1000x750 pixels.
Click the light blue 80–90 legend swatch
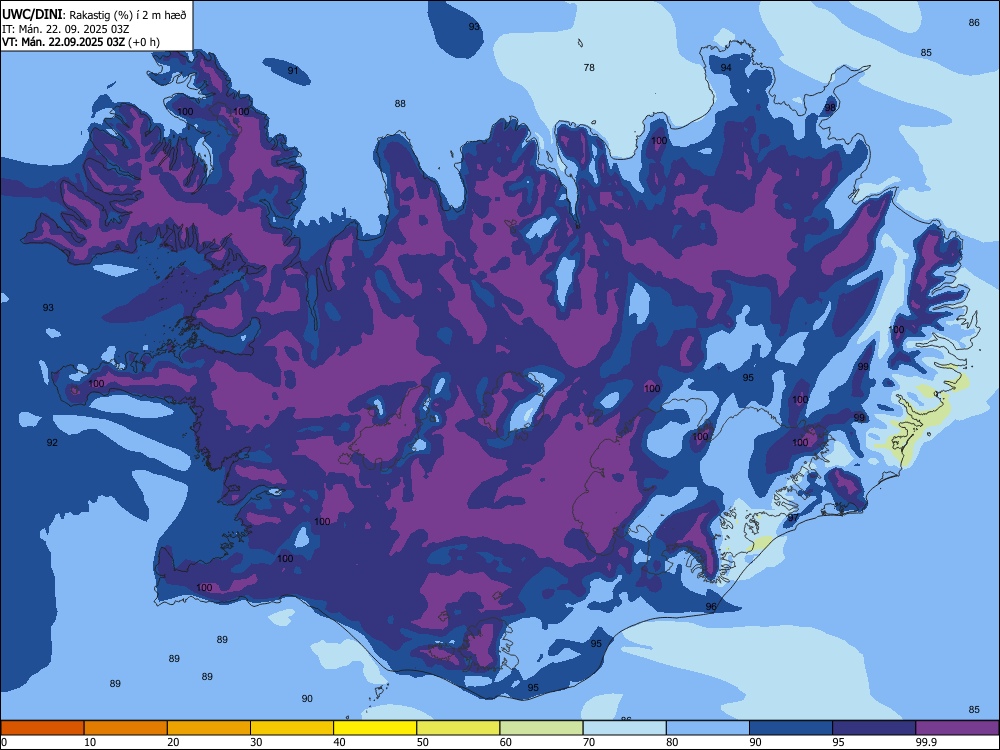tap(708, 728)
